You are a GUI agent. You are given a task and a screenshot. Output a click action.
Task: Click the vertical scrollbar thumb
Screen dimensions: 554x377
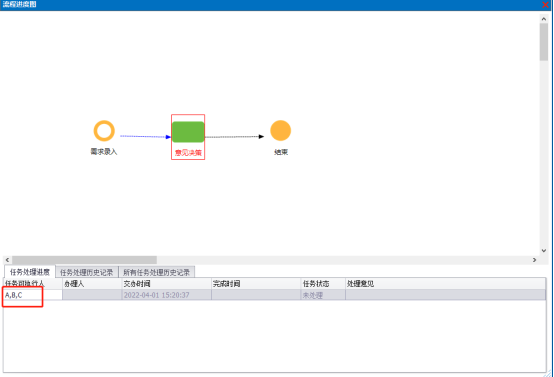tap(544, 42)
